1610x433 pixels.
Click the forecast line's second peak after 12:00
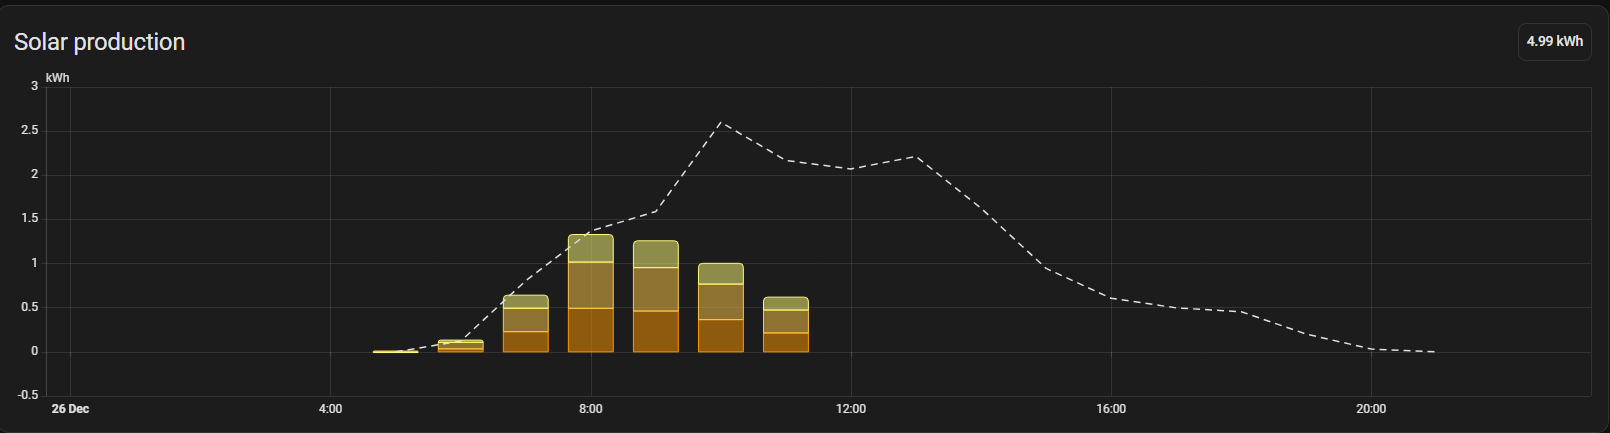tap(916, 156)
